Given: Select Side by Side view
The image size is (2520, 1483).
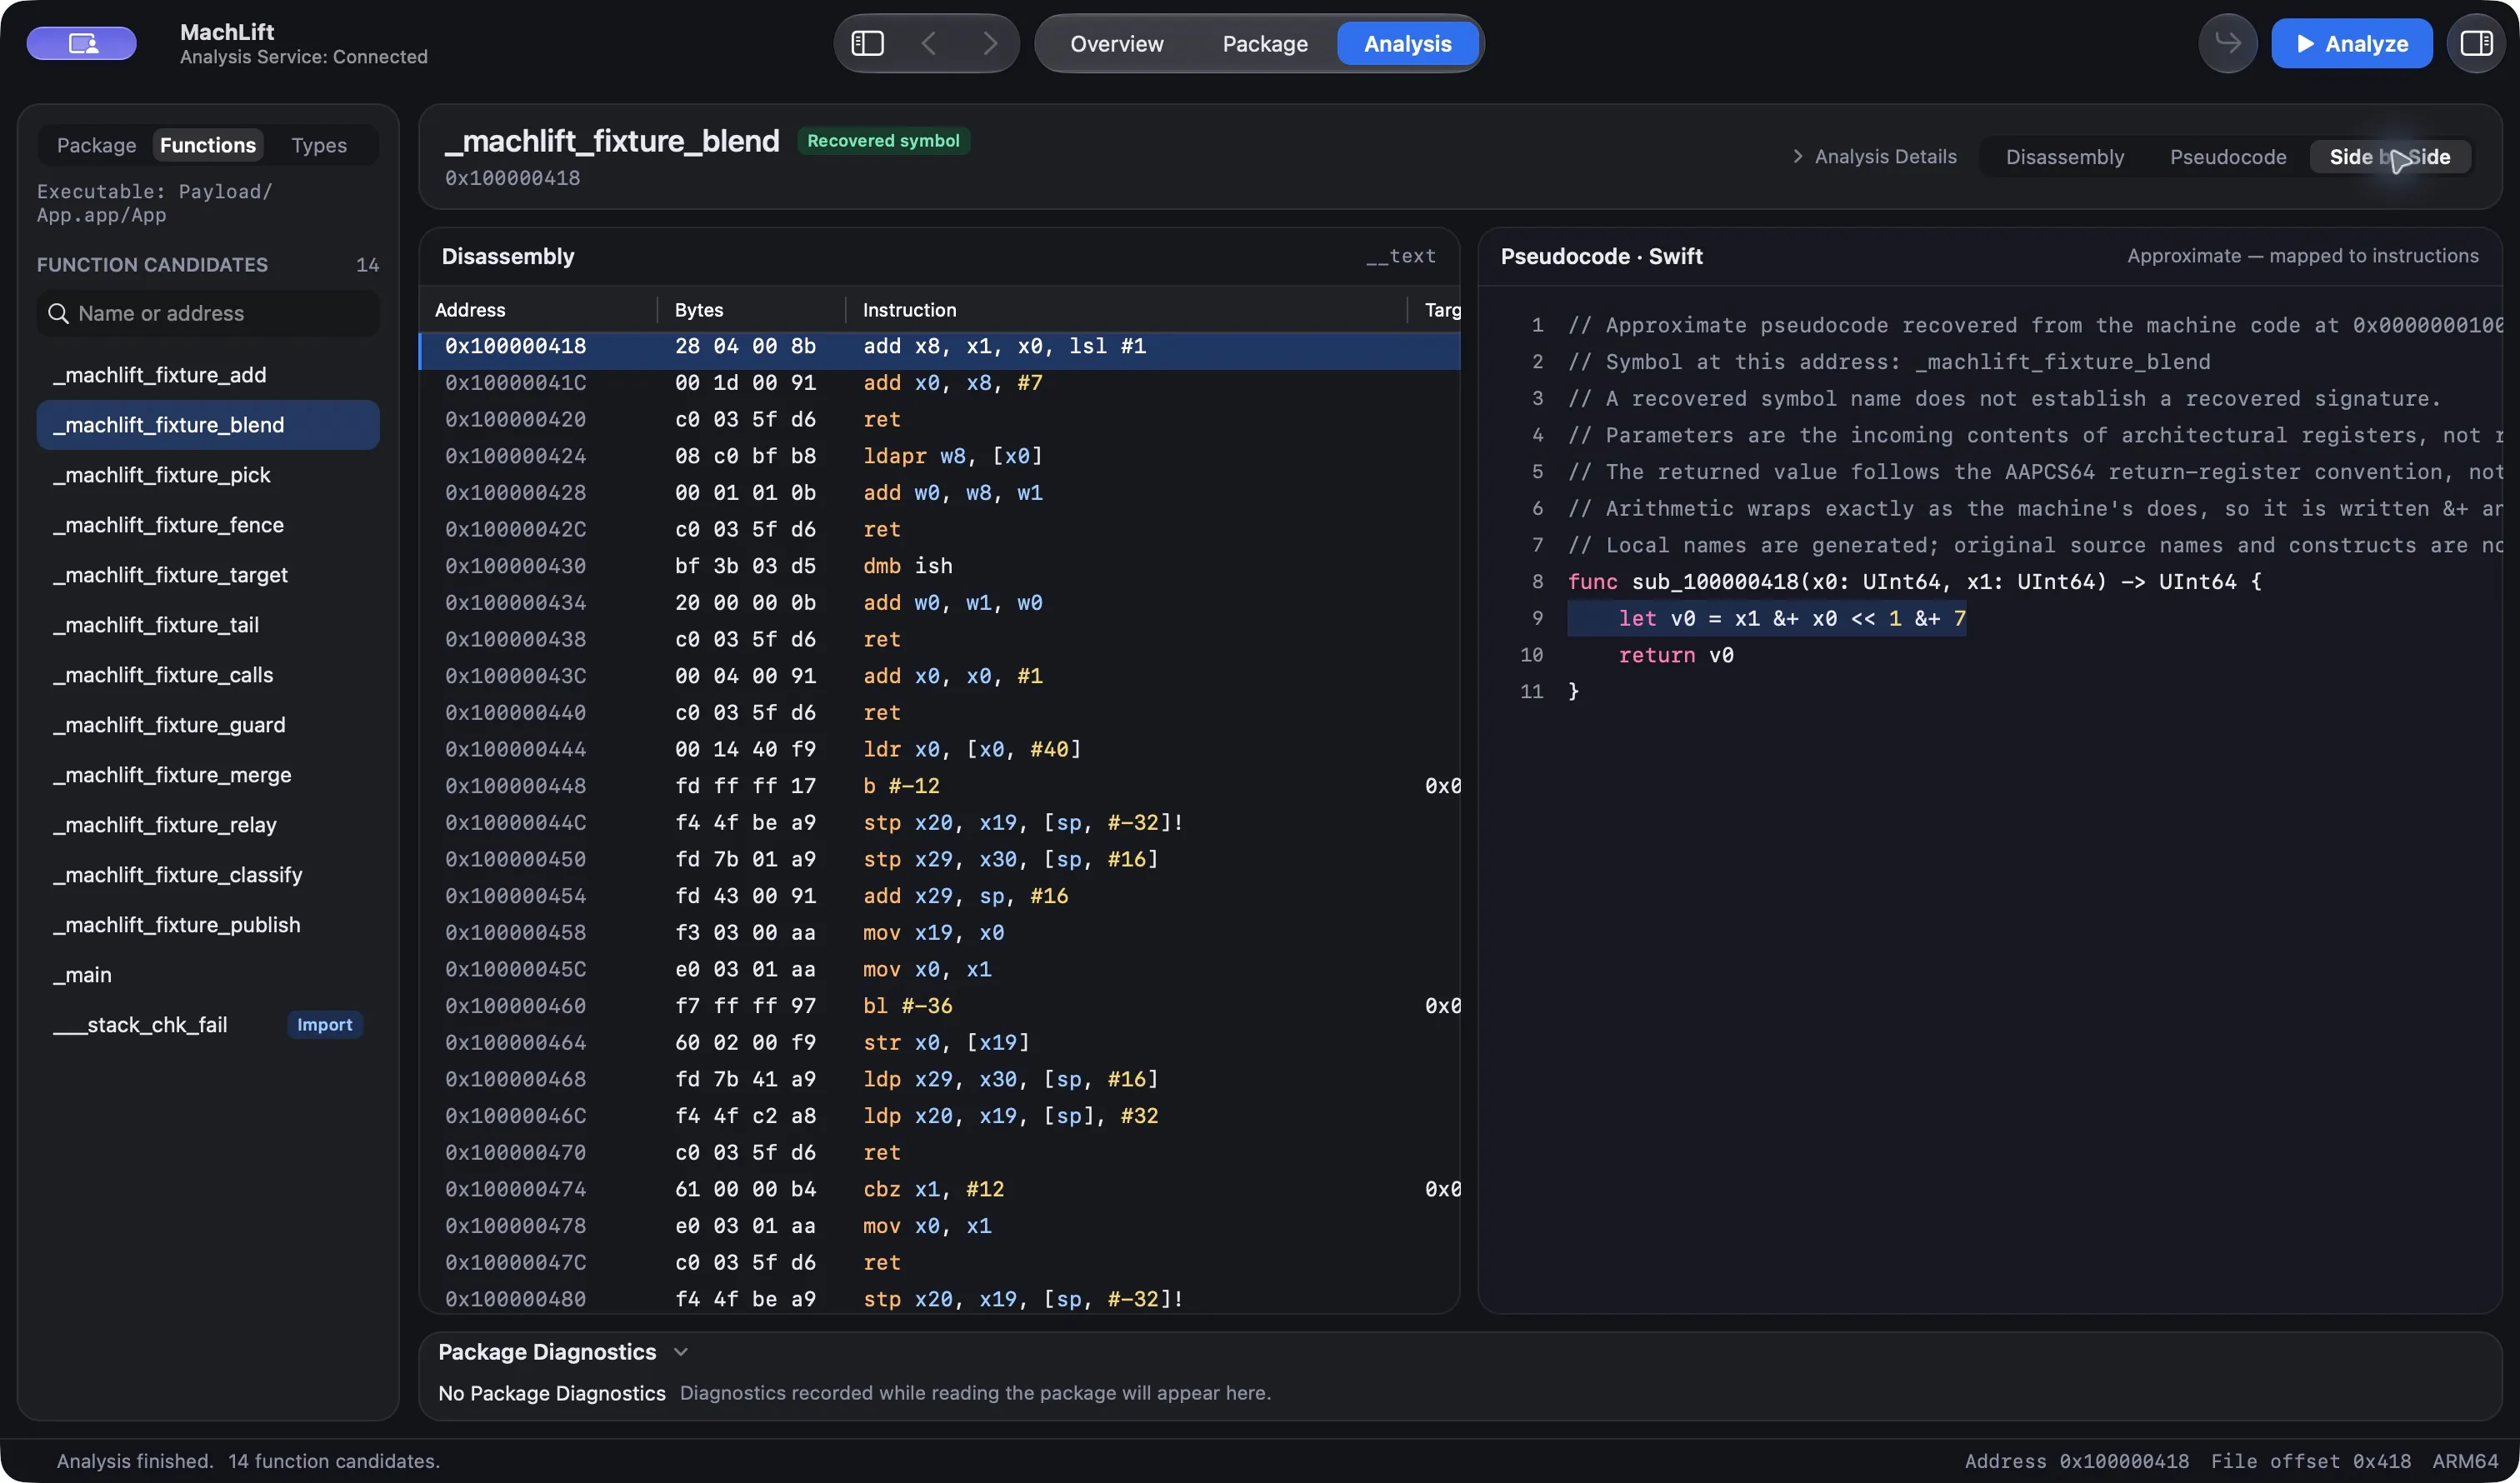Looking at the screenshot, I should tap(2389, 157).
